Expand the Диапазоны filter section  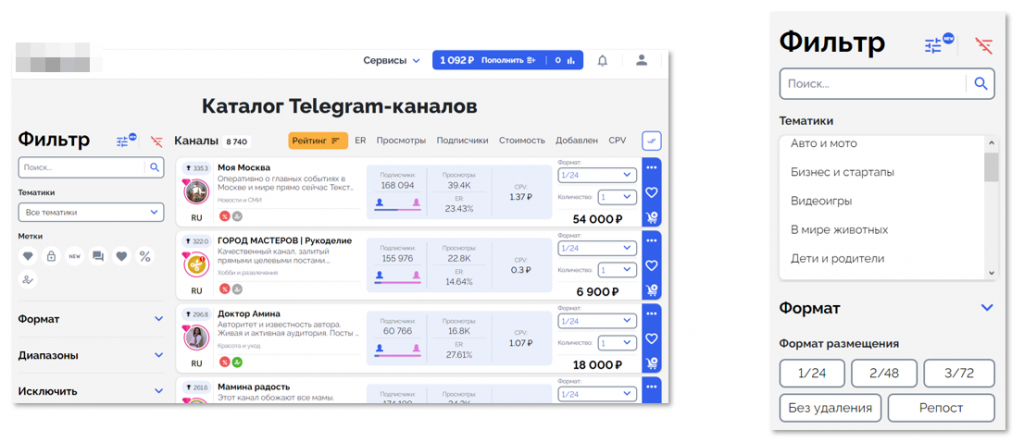click(x=91, y=355)
